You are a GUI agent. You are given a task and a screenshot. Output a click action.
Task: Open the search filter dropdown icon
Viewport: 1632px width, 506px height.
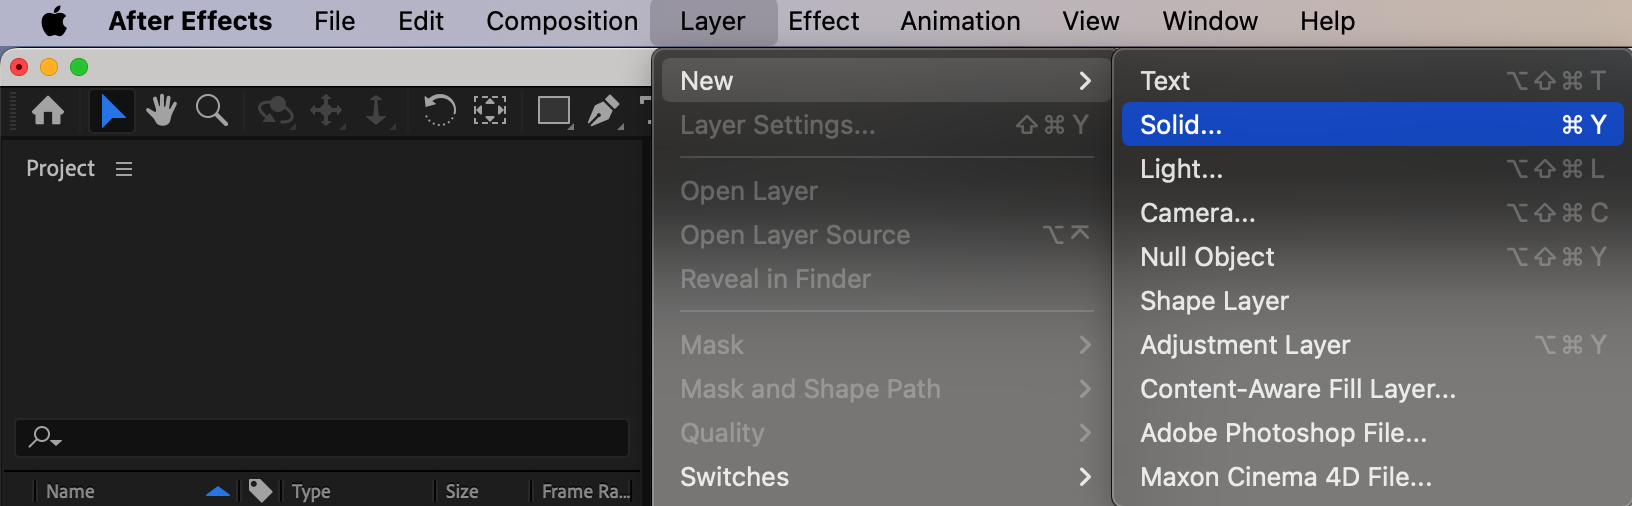[x=45, y=437]
